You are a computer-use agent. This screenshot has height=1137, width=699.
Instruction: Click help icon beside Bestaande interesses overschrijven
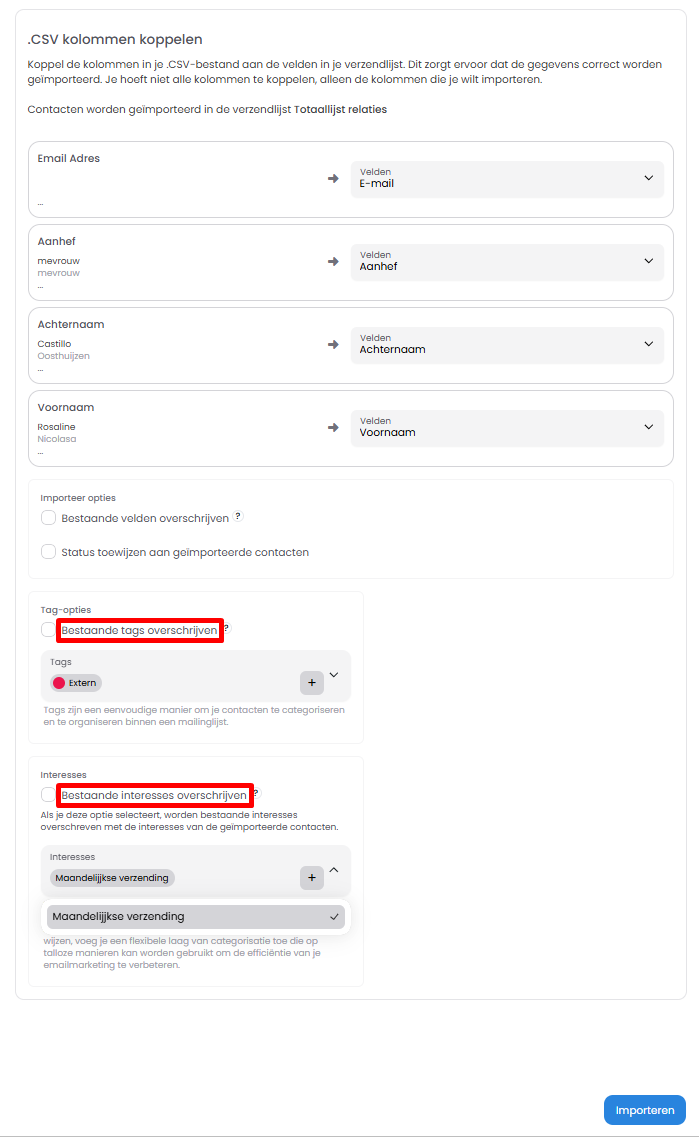coord(256,794)
